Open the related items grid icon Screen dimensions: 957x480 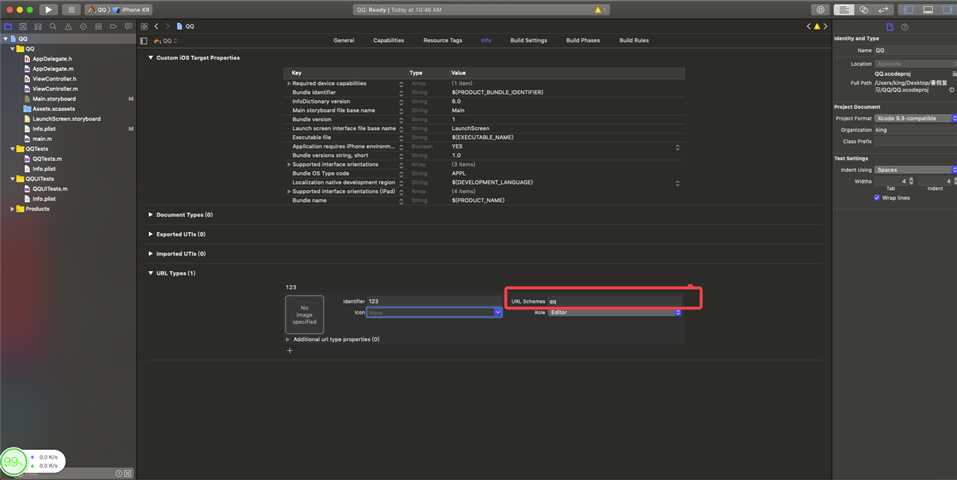145,26
